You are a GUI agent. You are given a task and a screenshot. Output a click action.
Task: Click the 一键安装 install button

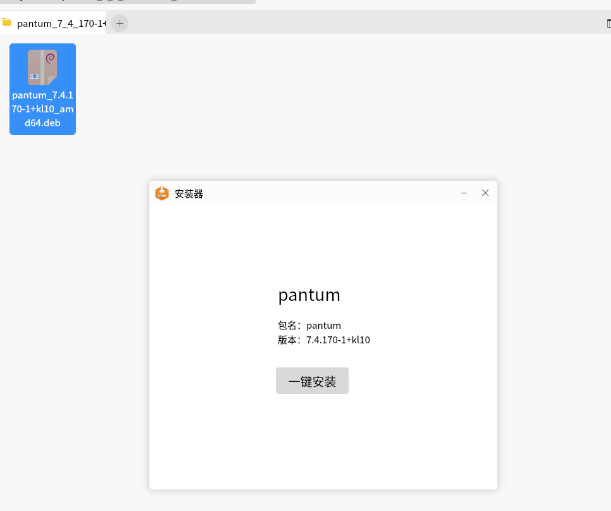point(312,381)
